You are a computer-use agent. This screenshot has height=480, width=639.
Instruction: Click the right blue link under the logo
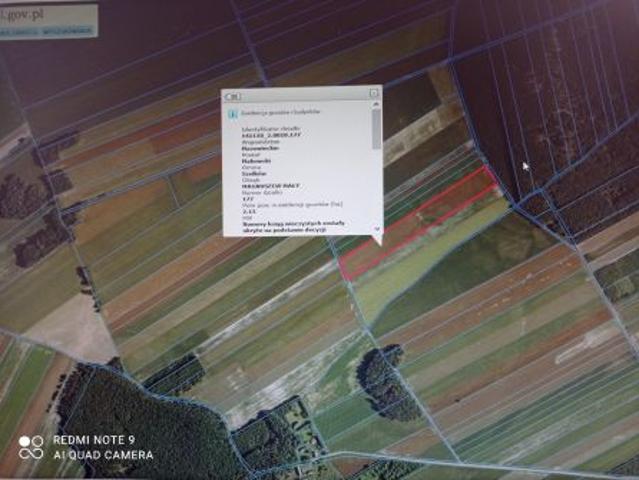coord(68,31)
